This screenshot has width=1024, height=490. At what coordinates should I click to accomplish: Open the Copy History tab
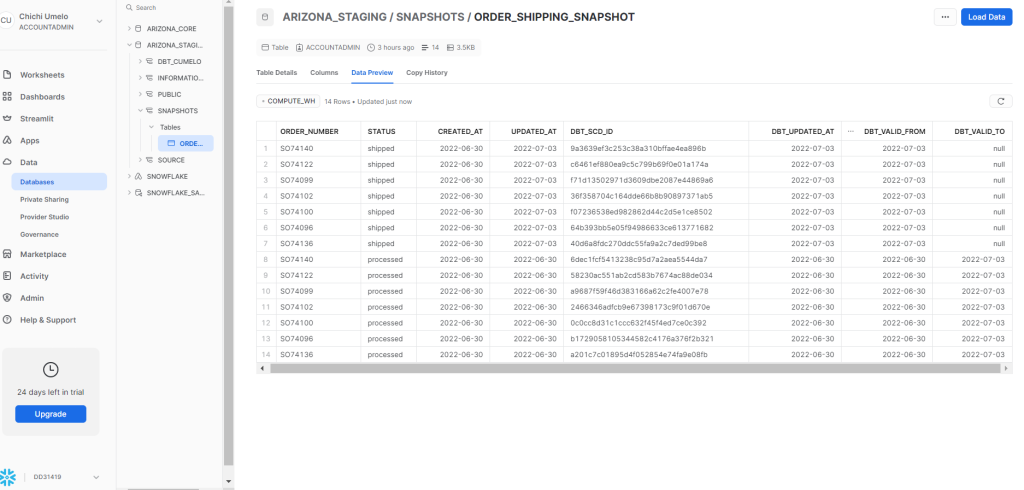coord(426,73)
